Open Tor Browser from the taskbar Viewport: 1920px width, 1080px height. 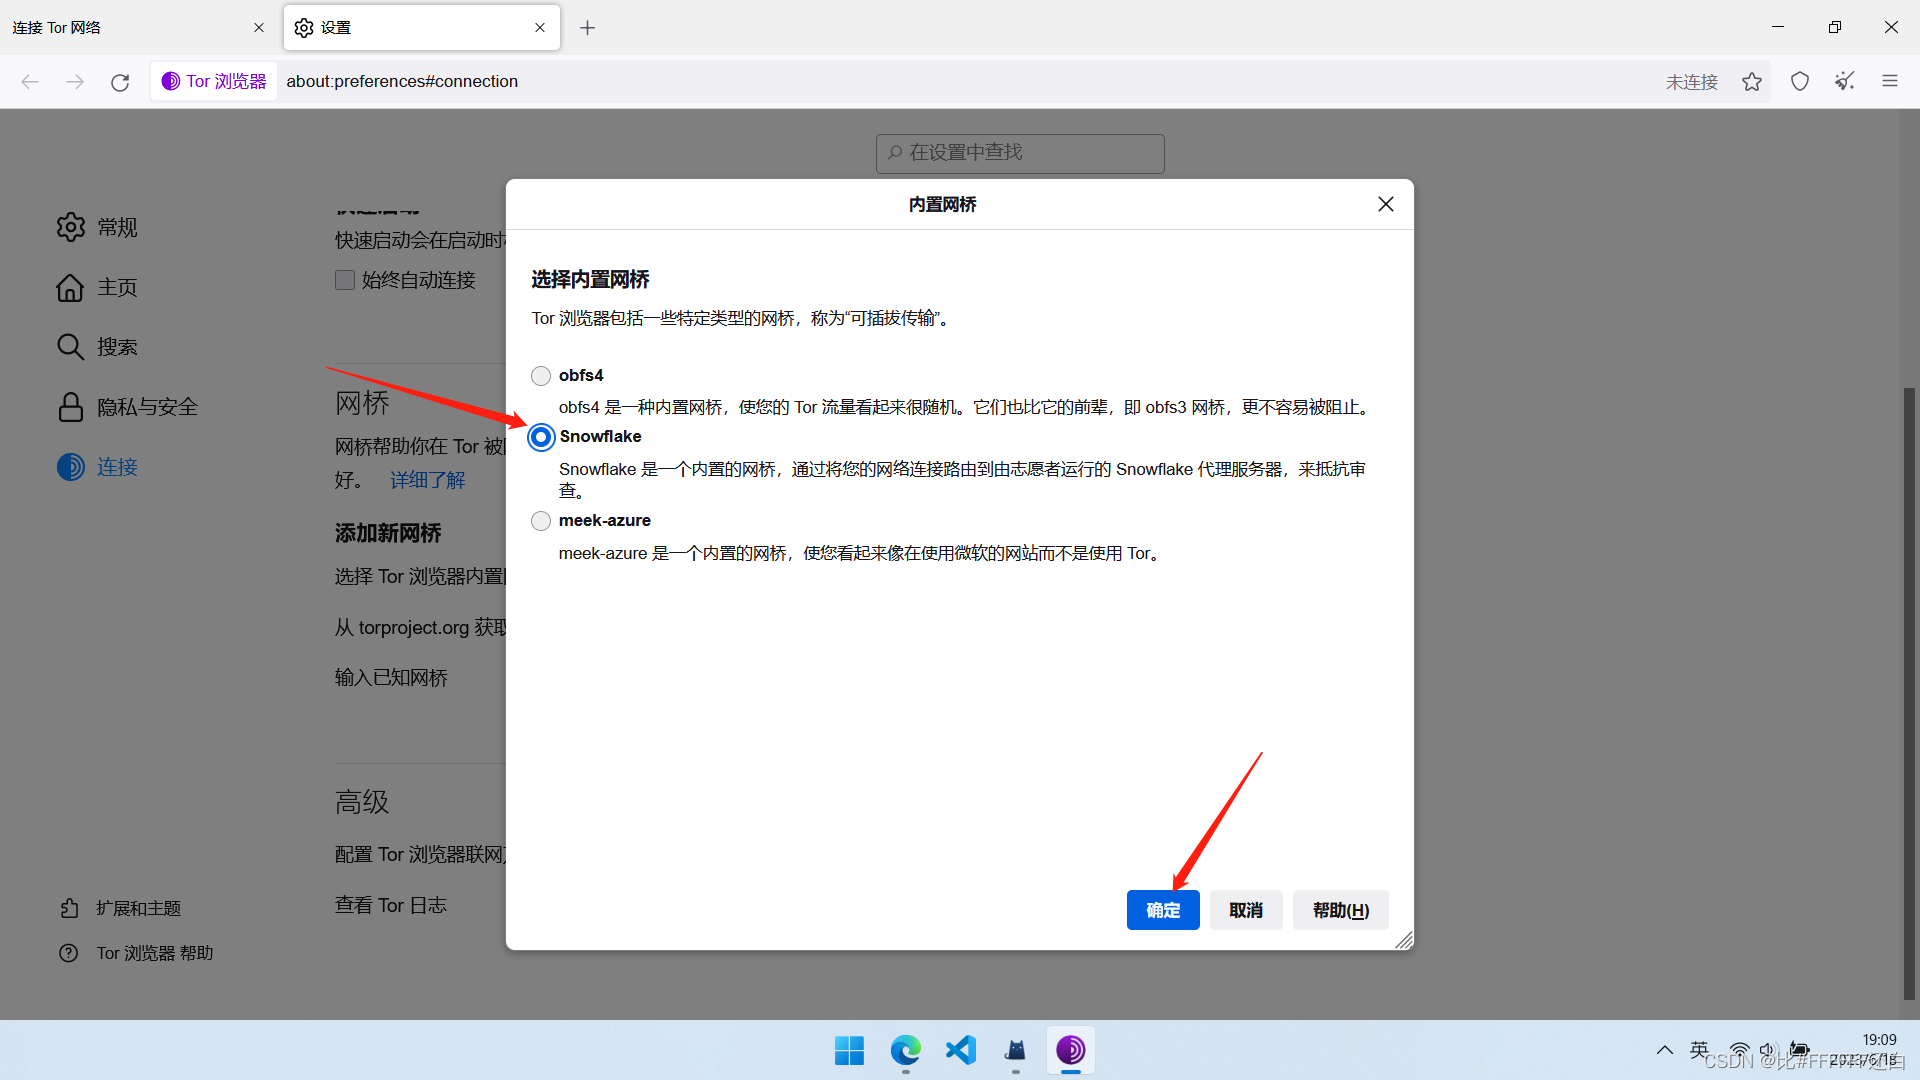1070,1050
